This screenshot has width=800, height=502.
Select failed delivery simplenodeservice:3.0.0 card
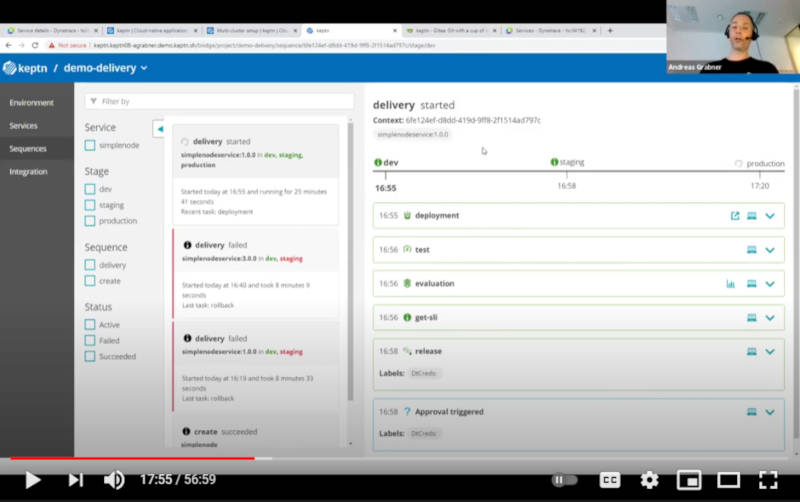point(256,273)
